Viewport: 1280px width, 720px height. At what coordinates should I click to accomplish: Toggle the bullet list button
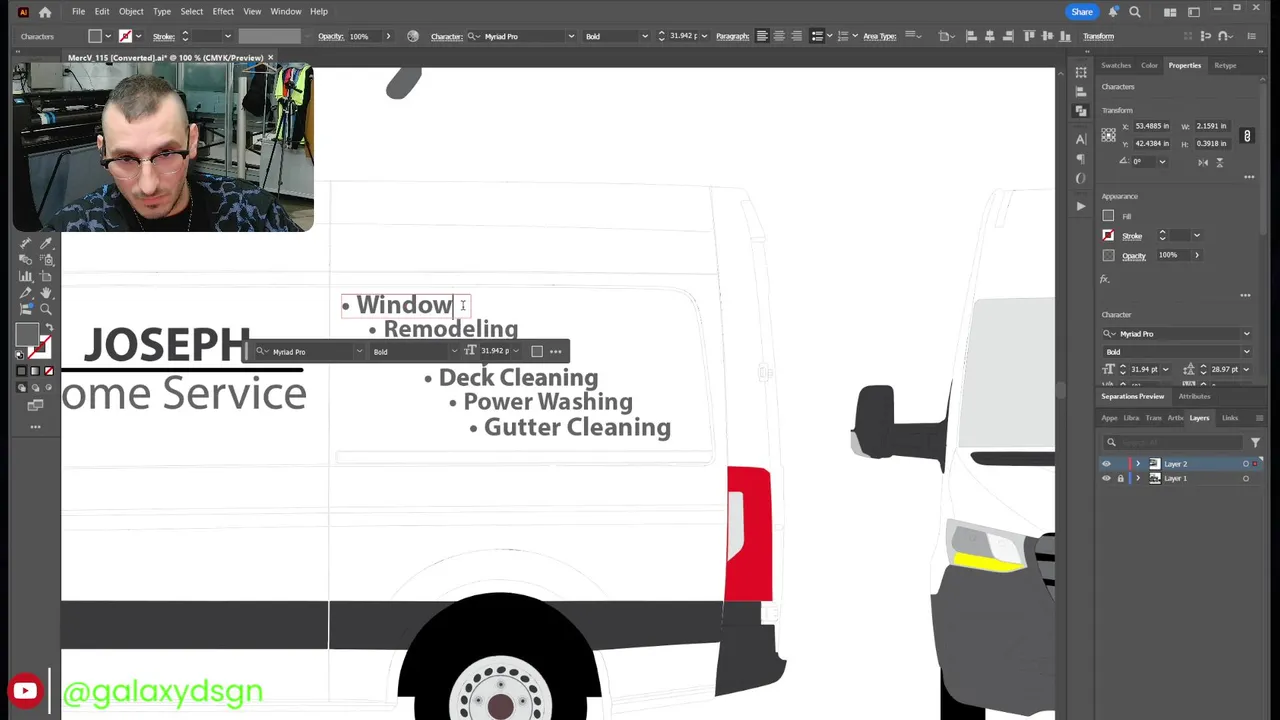coord(817,36)
